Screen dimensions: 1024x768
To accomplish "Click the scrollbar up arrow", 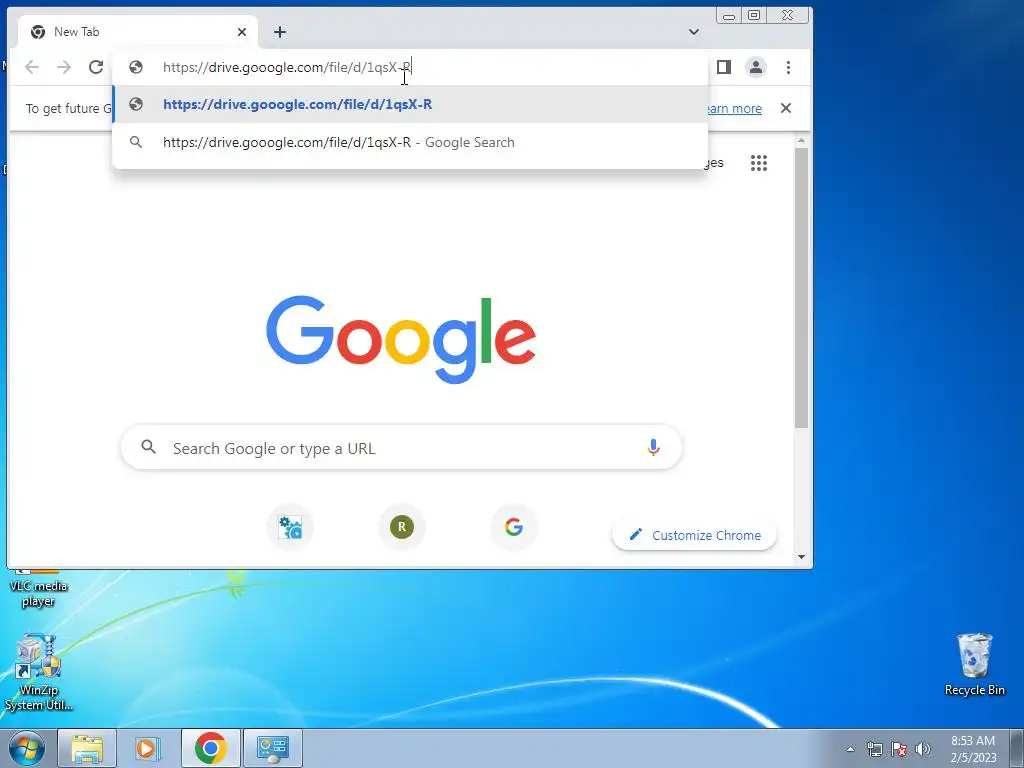I will [x=801, y=140].
